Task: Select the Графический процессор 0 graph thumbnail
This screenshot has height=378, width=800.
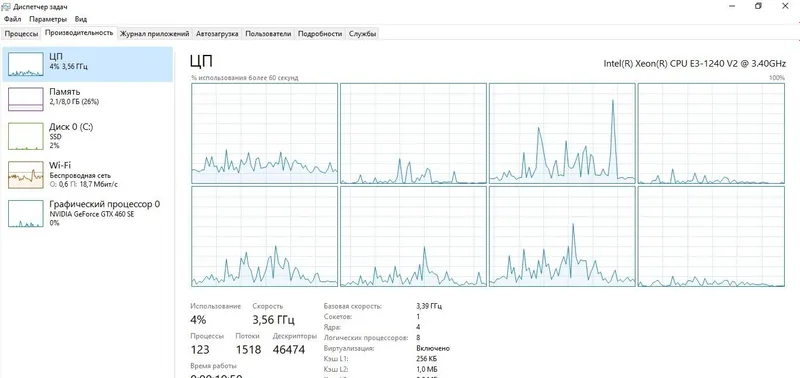Action: point(26,214)
